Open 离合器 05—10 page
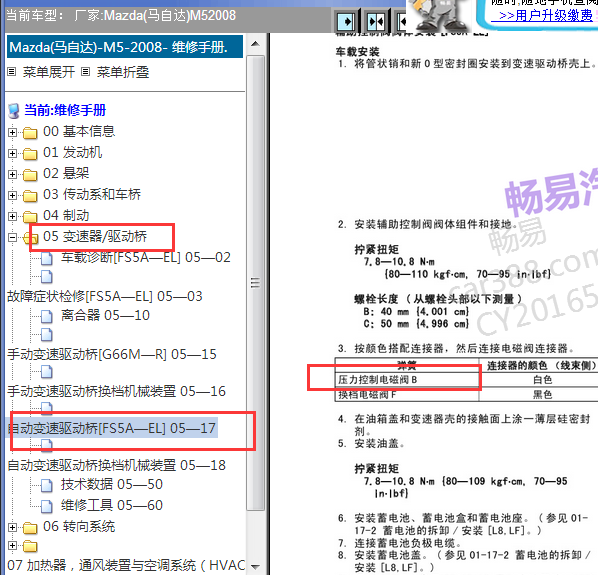This screenshot has height=575, width=598. pyautogui.click(x=105, y=315)
